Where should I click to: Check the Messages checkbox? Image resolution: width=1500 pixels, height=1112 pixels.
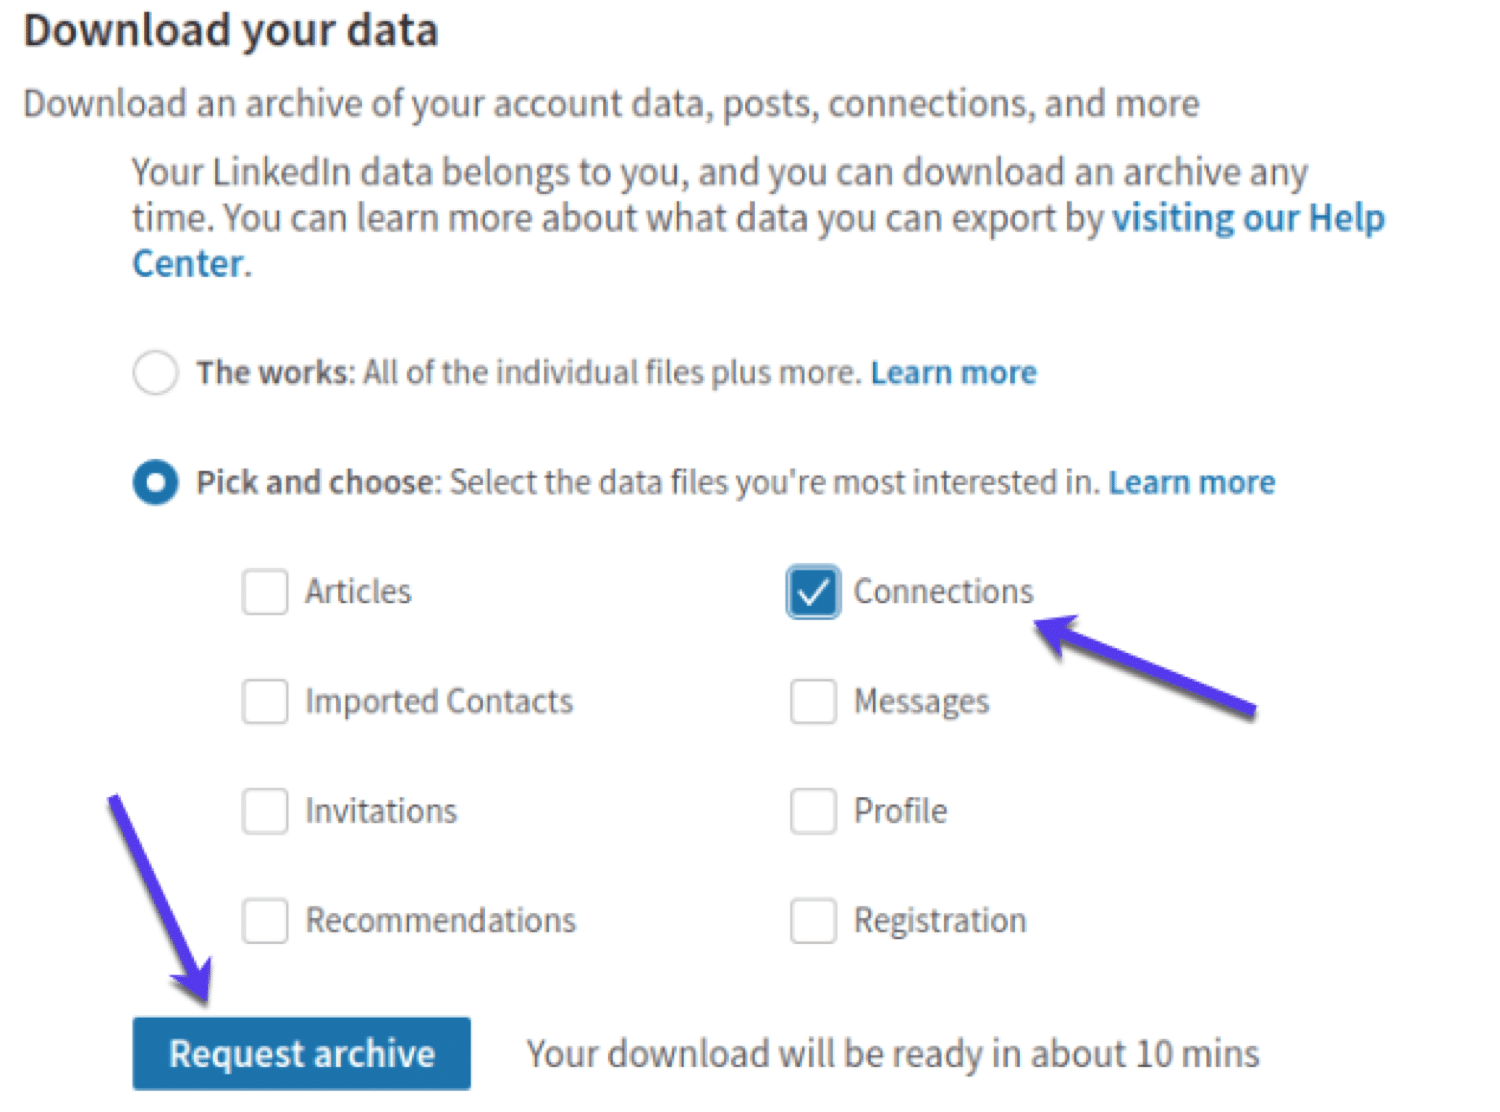pyautogui.click(x=813, y=702)
